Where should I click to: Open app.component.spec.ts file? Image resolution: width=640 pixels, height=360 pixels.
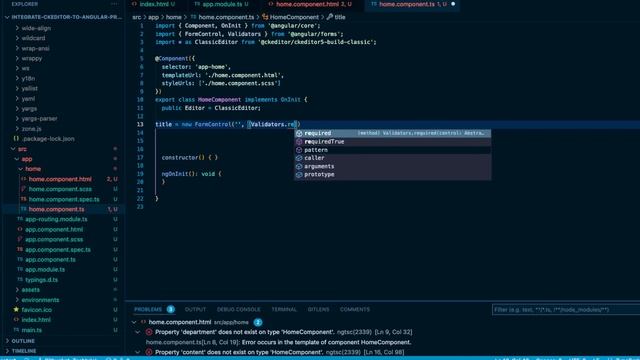[58, 249]
